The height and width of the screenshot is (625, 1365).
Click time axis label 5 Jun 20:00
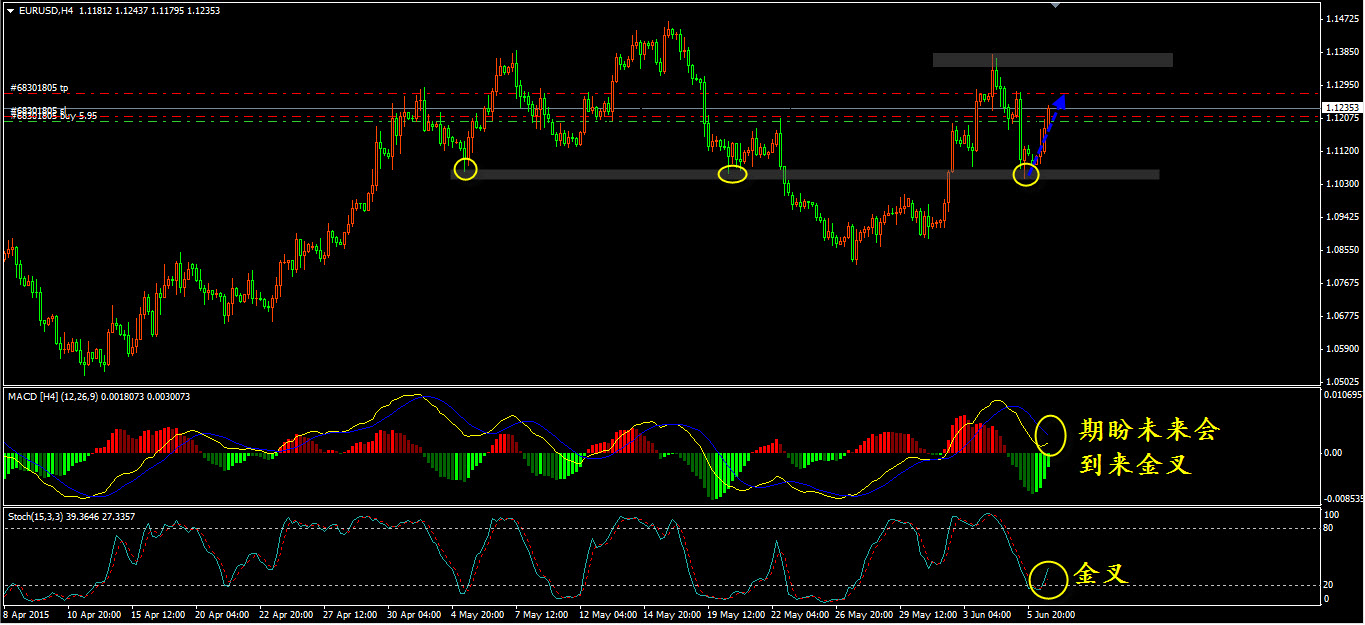pyautogui.click(x=1053, y=613)
